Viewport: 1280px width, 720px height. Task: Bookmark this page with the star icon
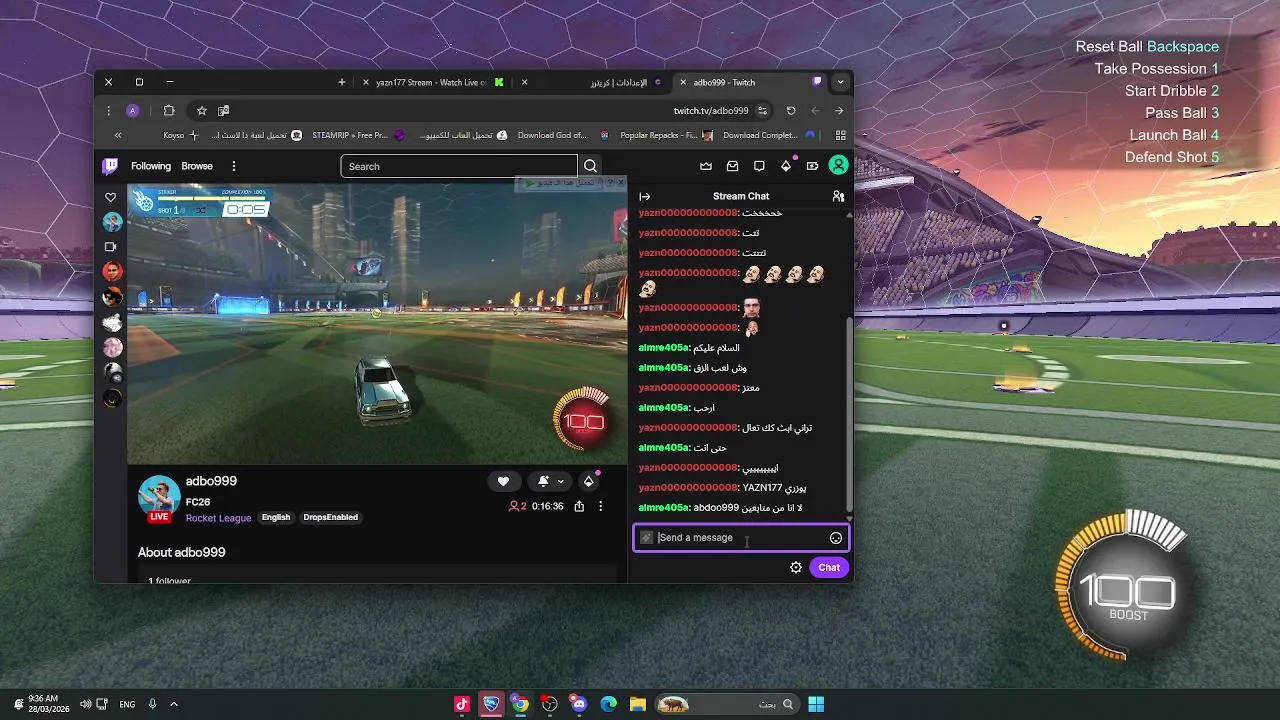pyautogui.click(x=201, y=111)
